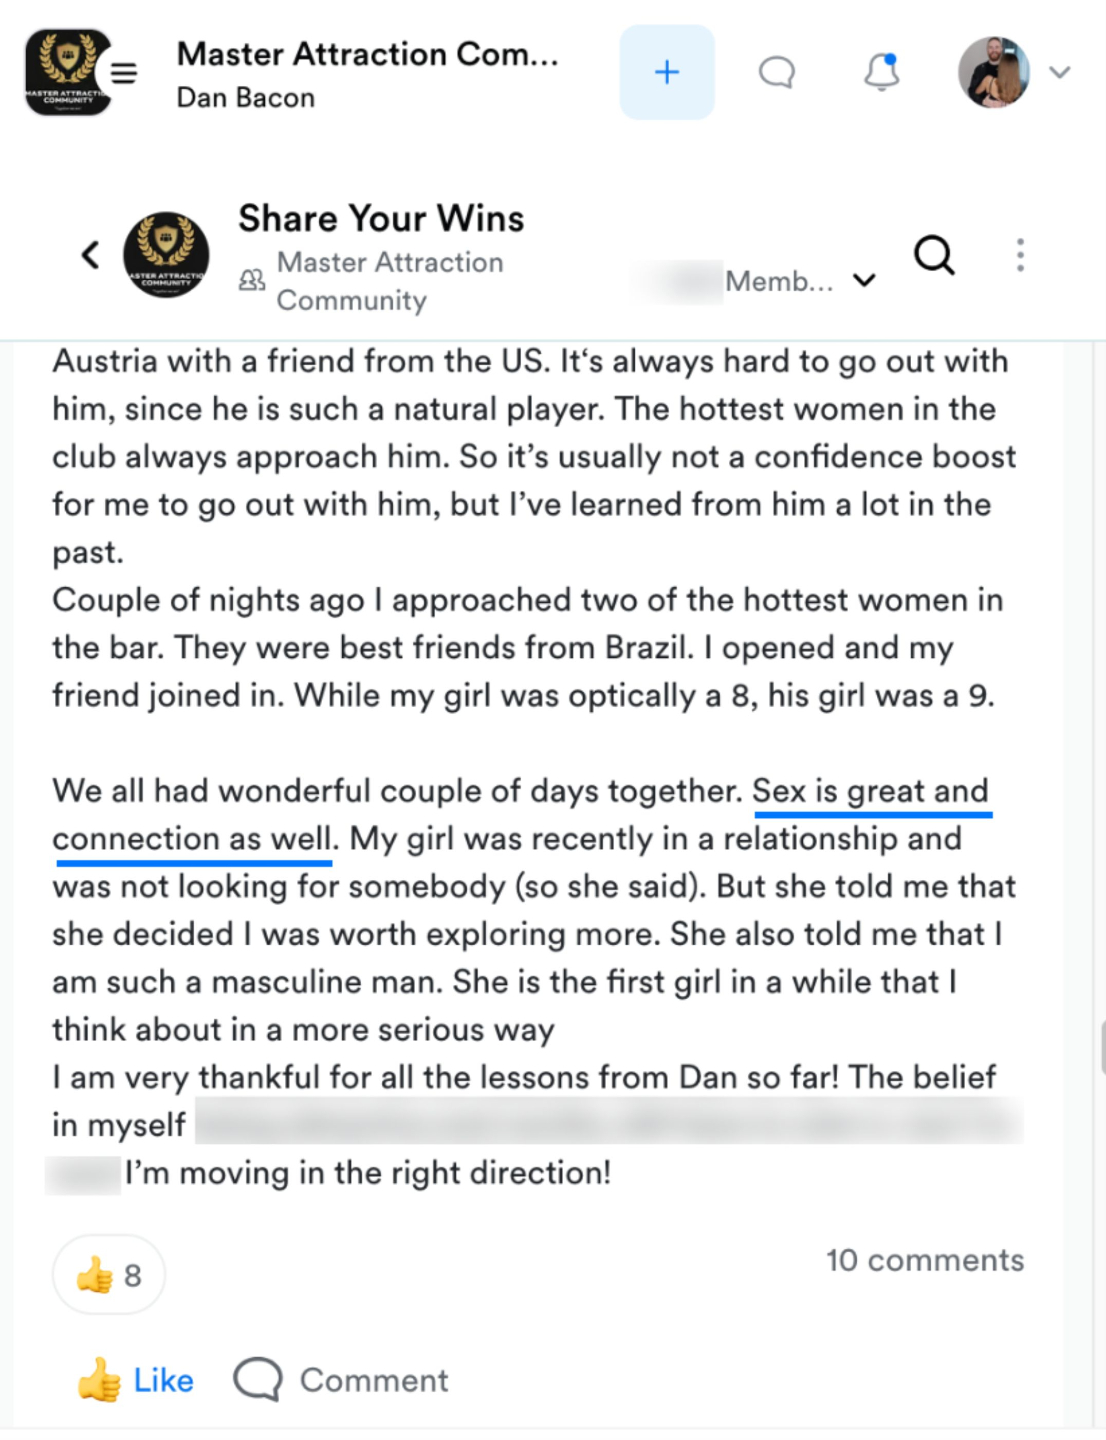Click the Master Attraction Community link
The width and height of the screenshot is (1106, 1440).
pos(389,281)
